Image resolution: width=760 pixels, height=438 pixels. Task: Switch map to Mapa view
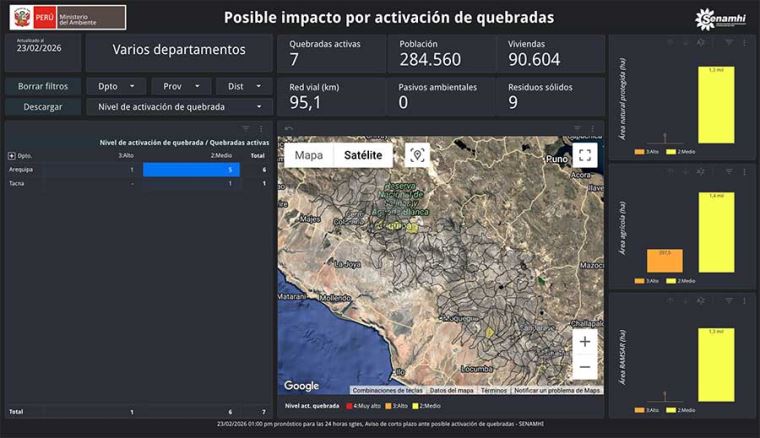pyautogui.click(x=308, y=155)
